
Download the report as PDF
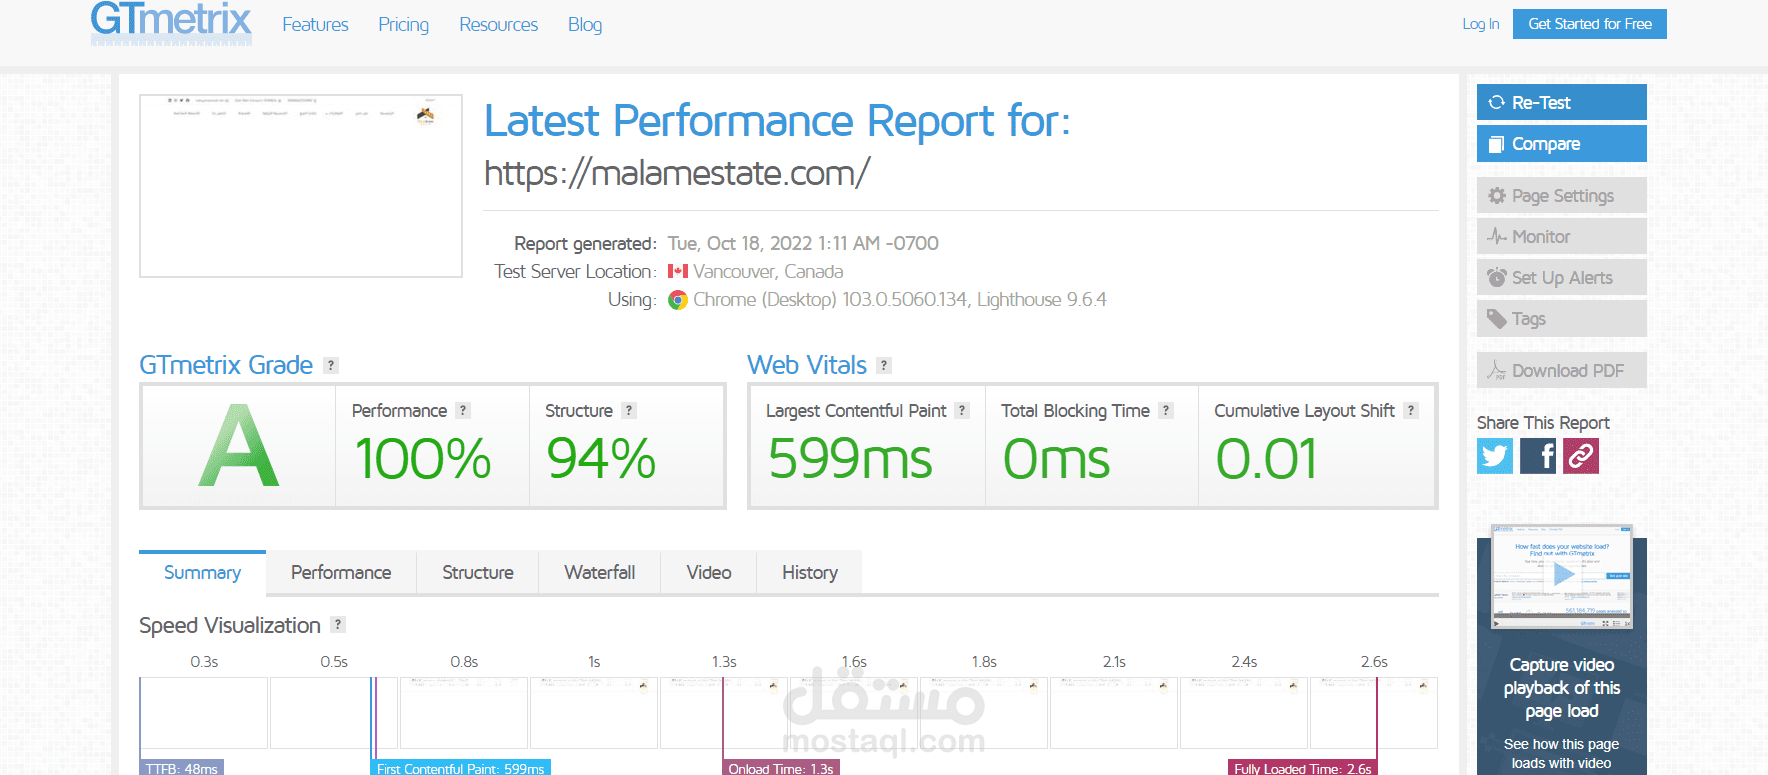(x=1562, y=371)
